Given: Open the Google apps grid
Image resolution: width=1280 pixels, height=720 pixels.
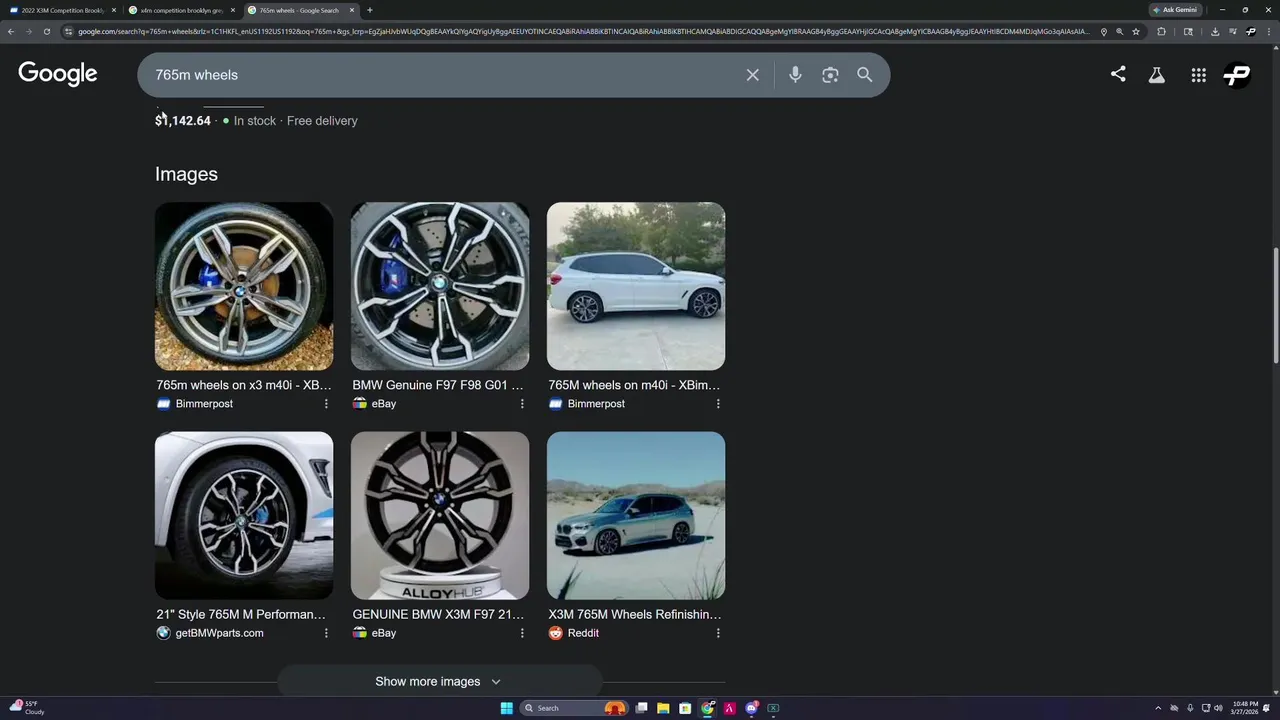Looking at the screenshot, I should pos(1198,75).
